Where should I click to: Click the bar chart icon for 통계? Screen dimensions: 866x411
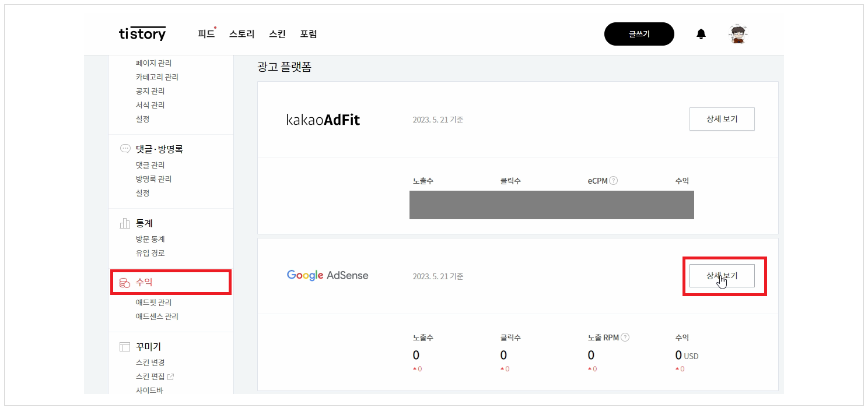[x=125, y=223]
